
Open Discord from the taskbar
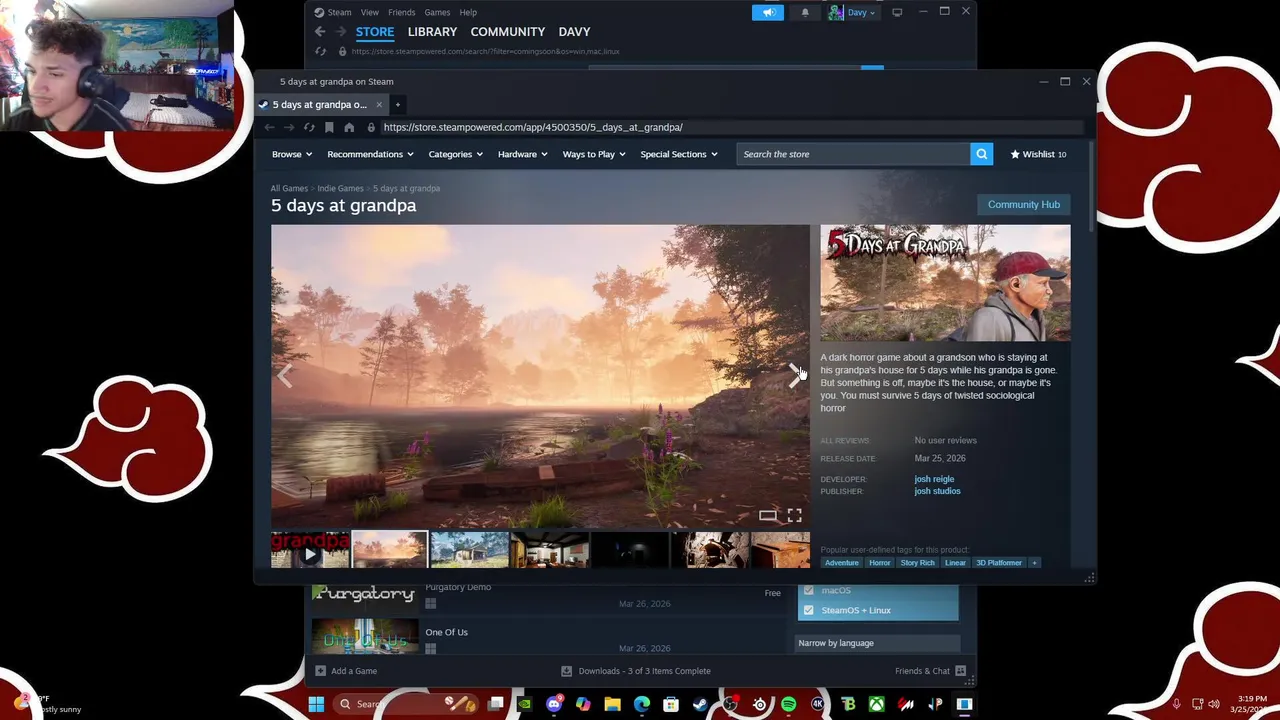click(554, 704)
